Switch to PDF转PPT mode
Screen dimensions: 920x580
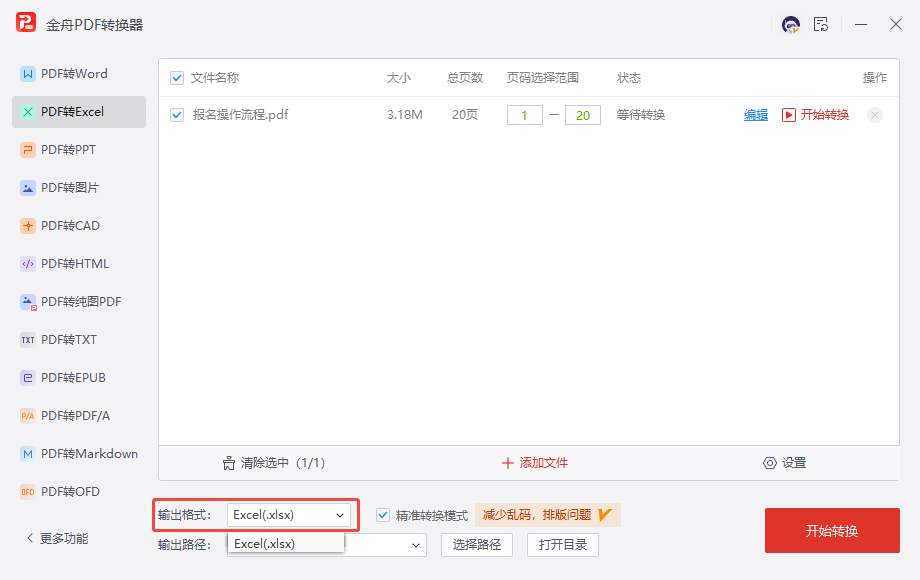79,150
